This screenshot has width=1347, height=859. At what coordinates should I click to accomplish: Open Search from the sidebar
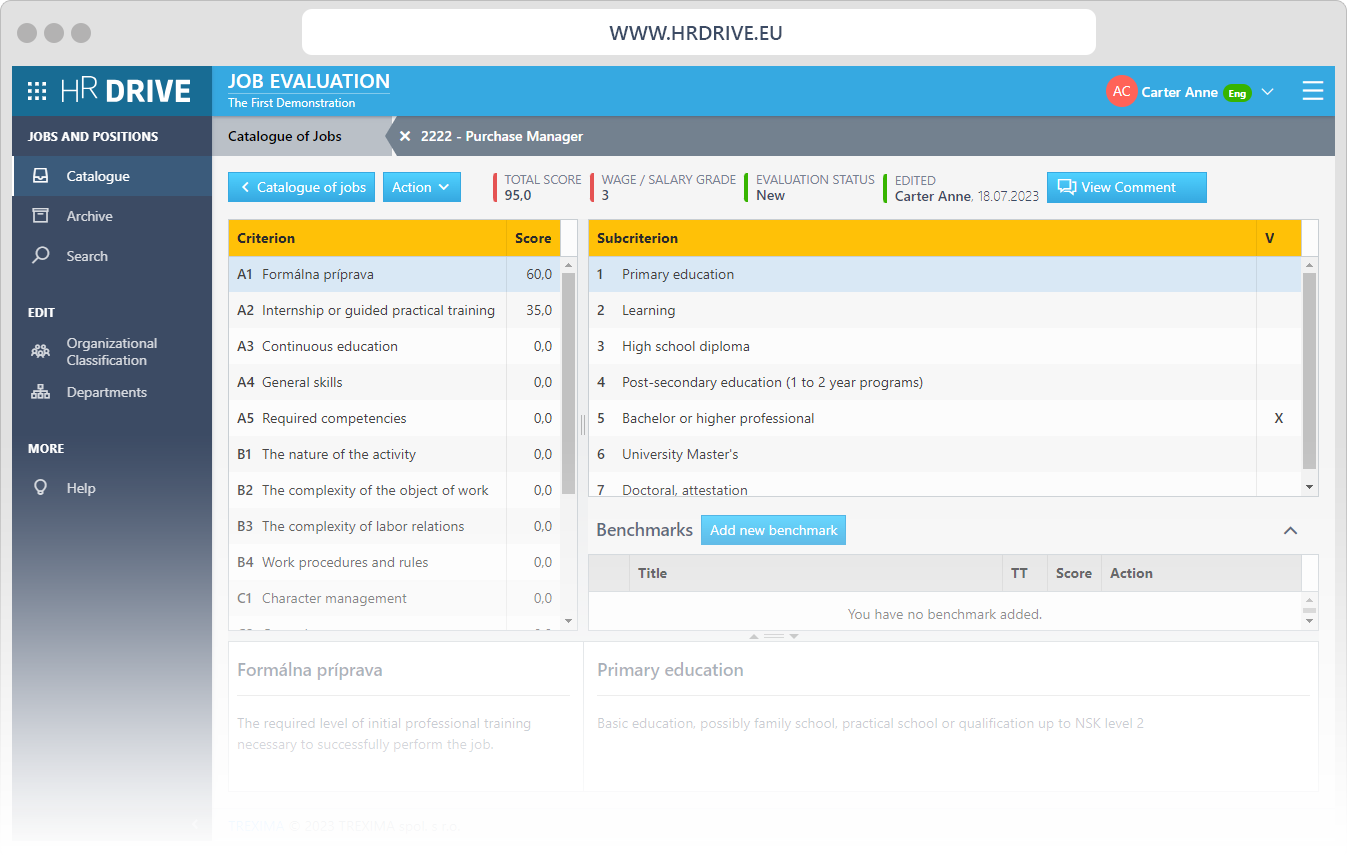87,256
